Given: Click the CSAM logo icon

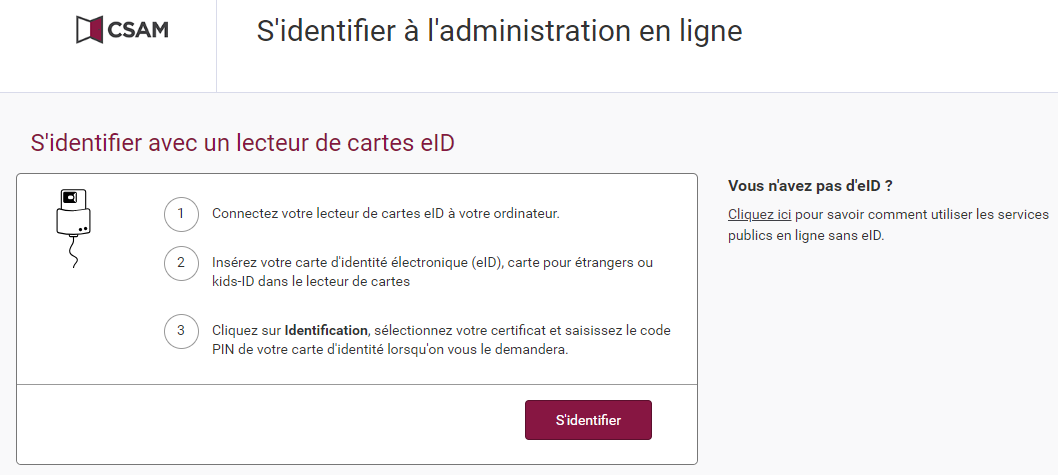Looking at the screenshot, I should [89, 30].
